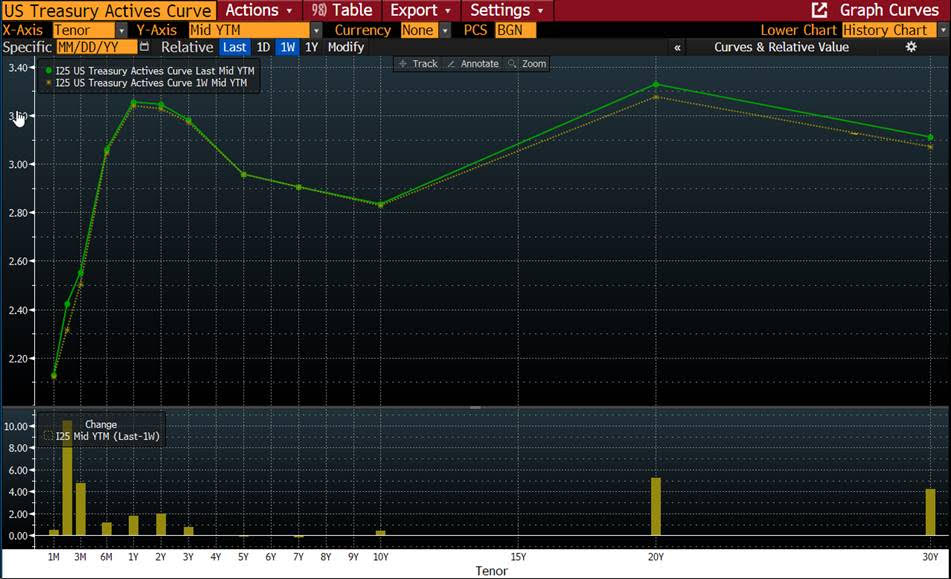Click the US Treasury Actives Curve title

108,11
